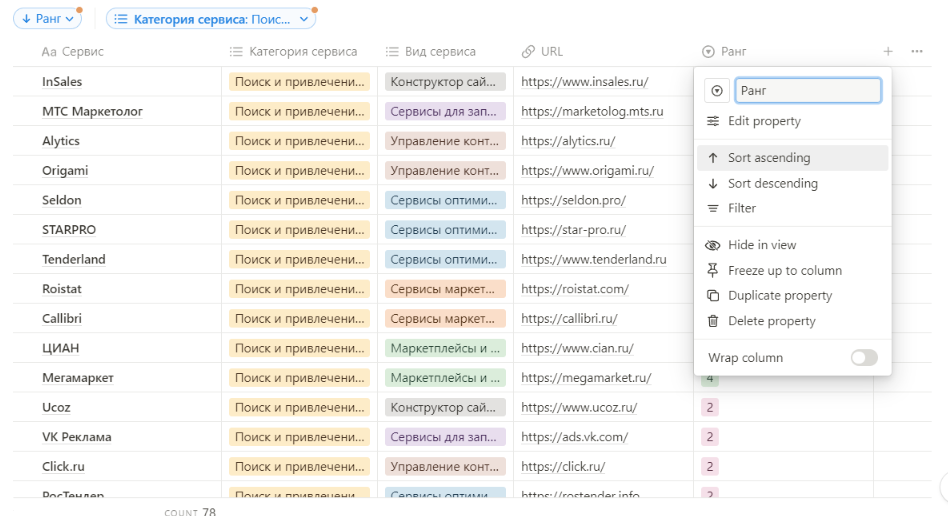
Task: Click the Конструктор сай... tag in InSales row
Action: (445, 82)
